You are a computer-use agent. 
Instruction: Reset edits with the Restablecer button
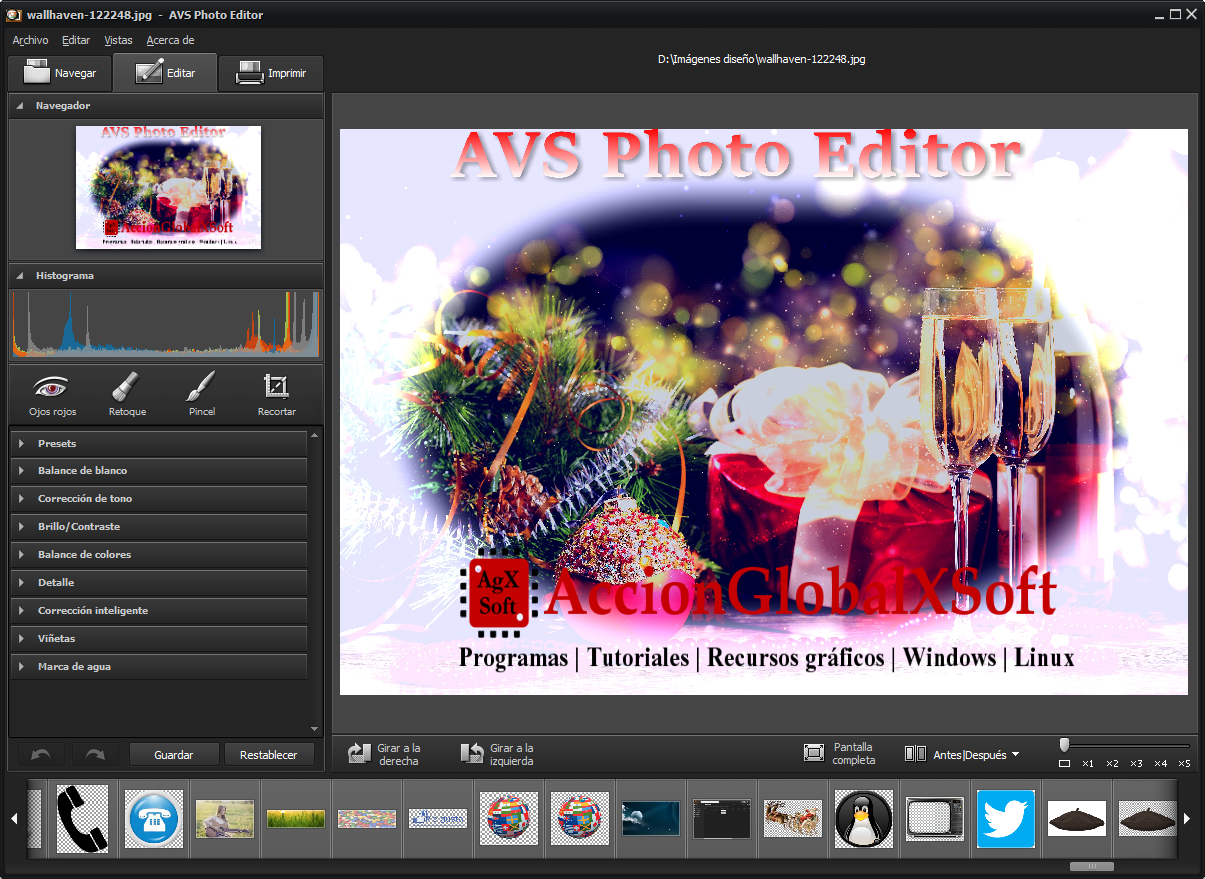(270, 754)
